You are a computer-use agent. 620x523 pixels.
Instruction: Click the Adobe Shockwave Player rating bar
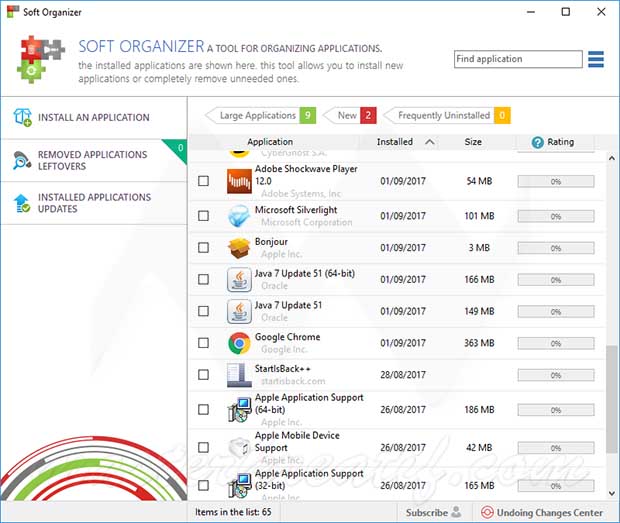tap(556, 181)
